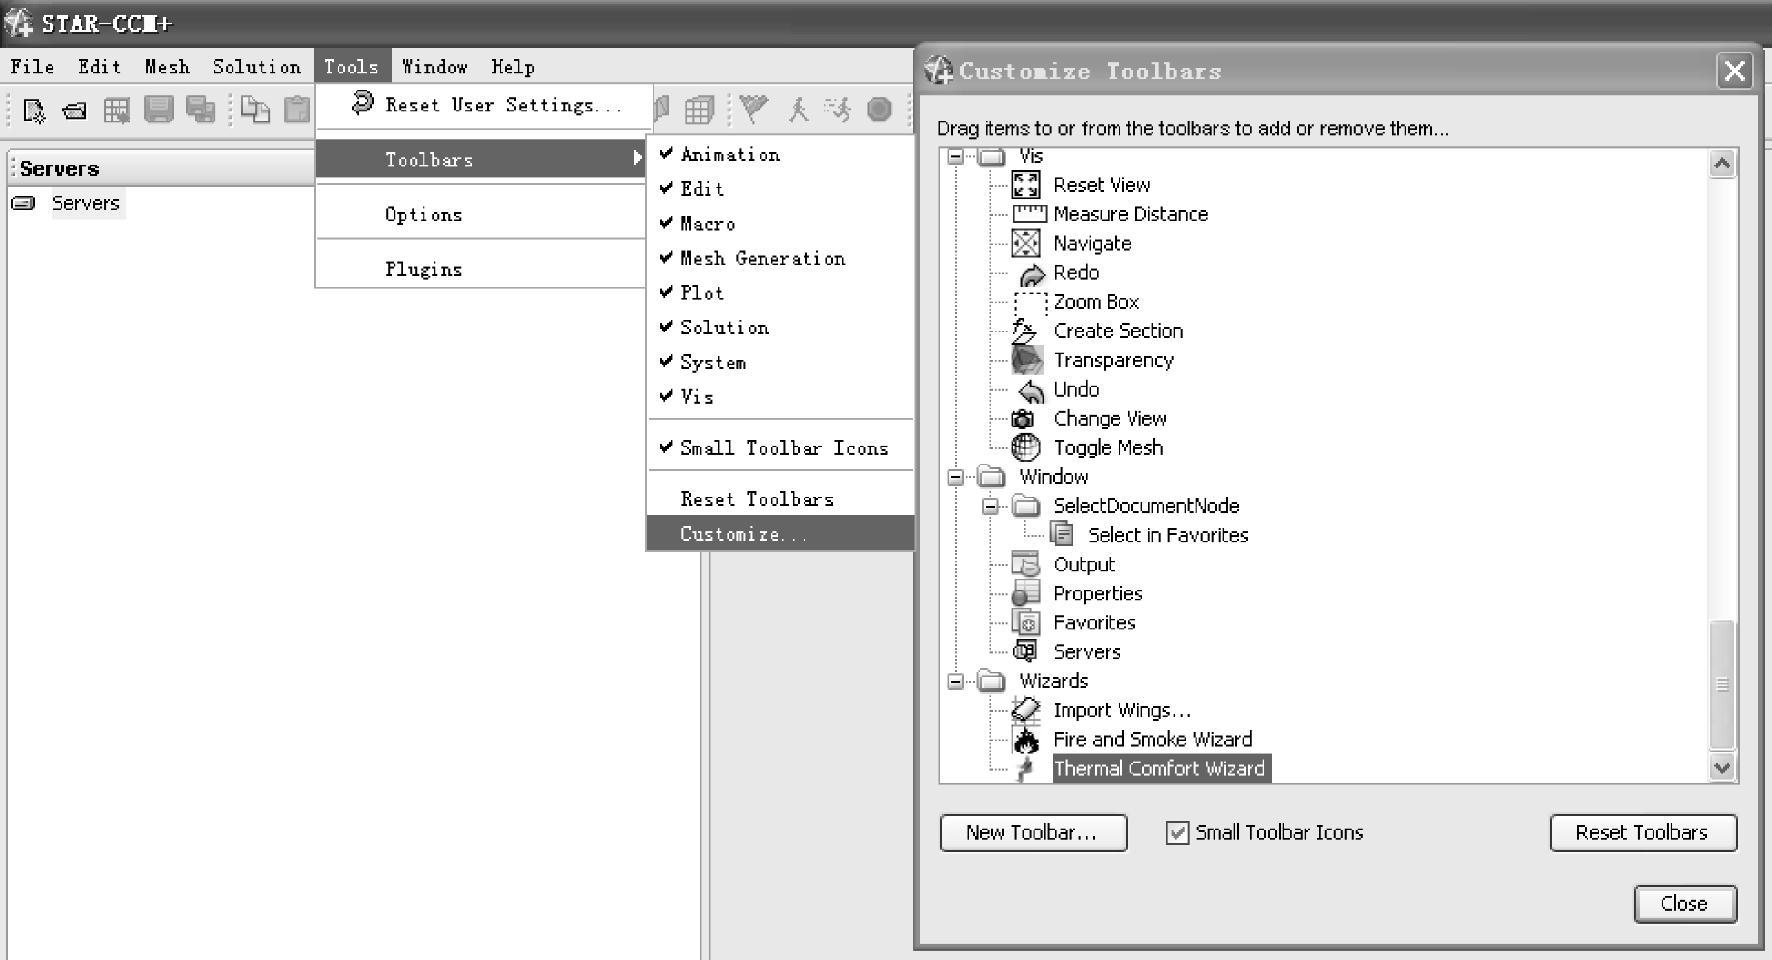Choose Plugins from the Tools menu
1772x960 pixels.
pyautogui.click(x=481, y=269)
